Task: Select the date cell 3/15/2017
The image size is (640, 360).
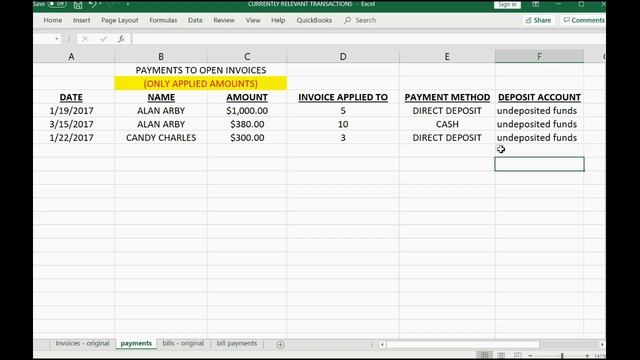Action: (71, 124)
